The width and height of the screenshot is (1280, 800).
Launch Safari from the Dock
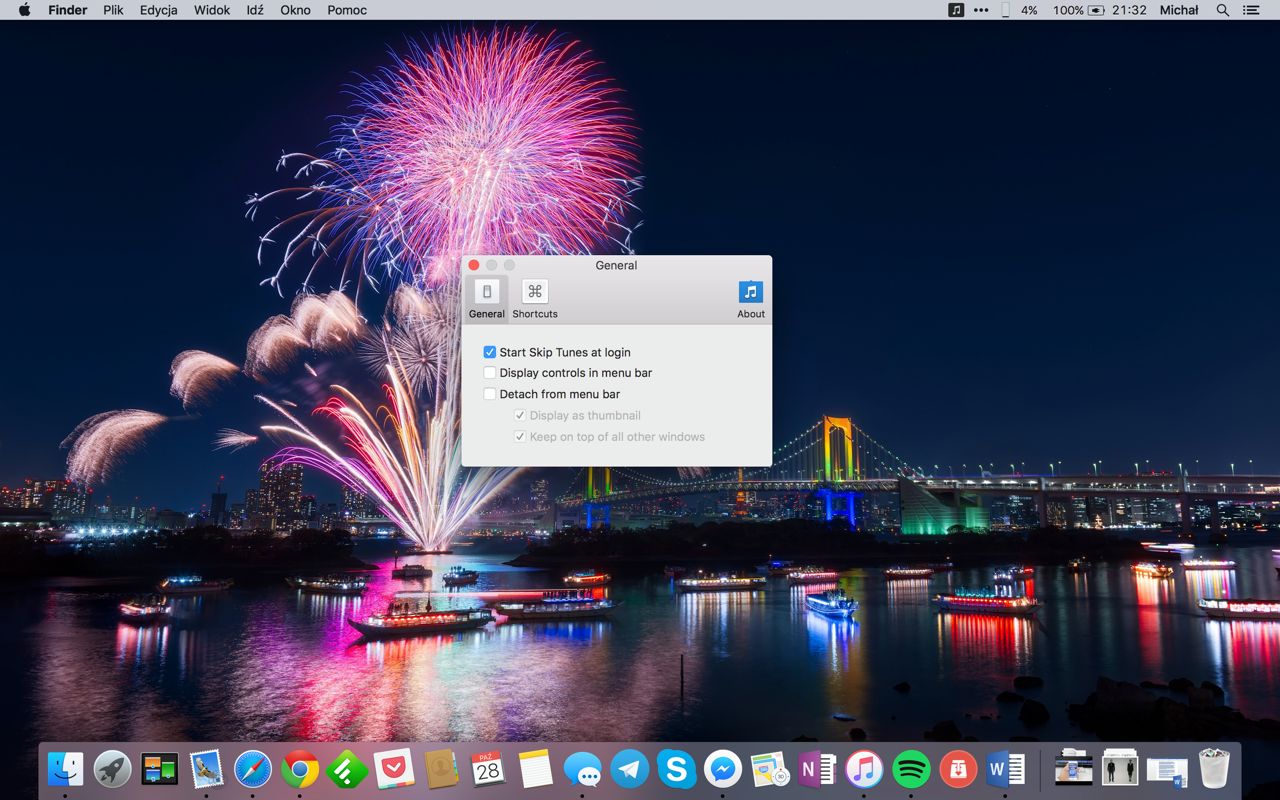click(x=253, y=769)
